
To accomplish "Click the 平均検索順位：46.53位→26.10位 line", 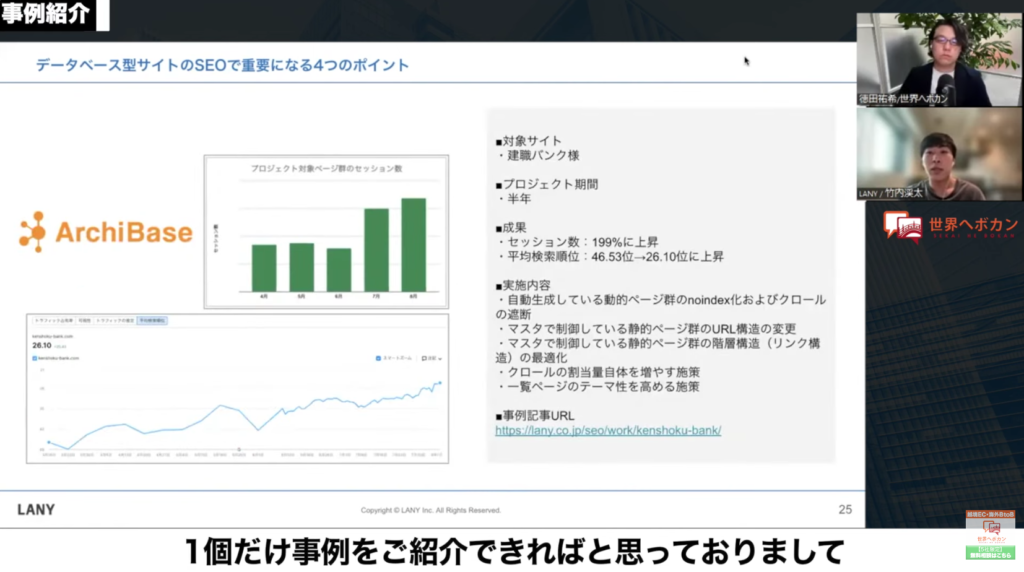I will (611, 257).
